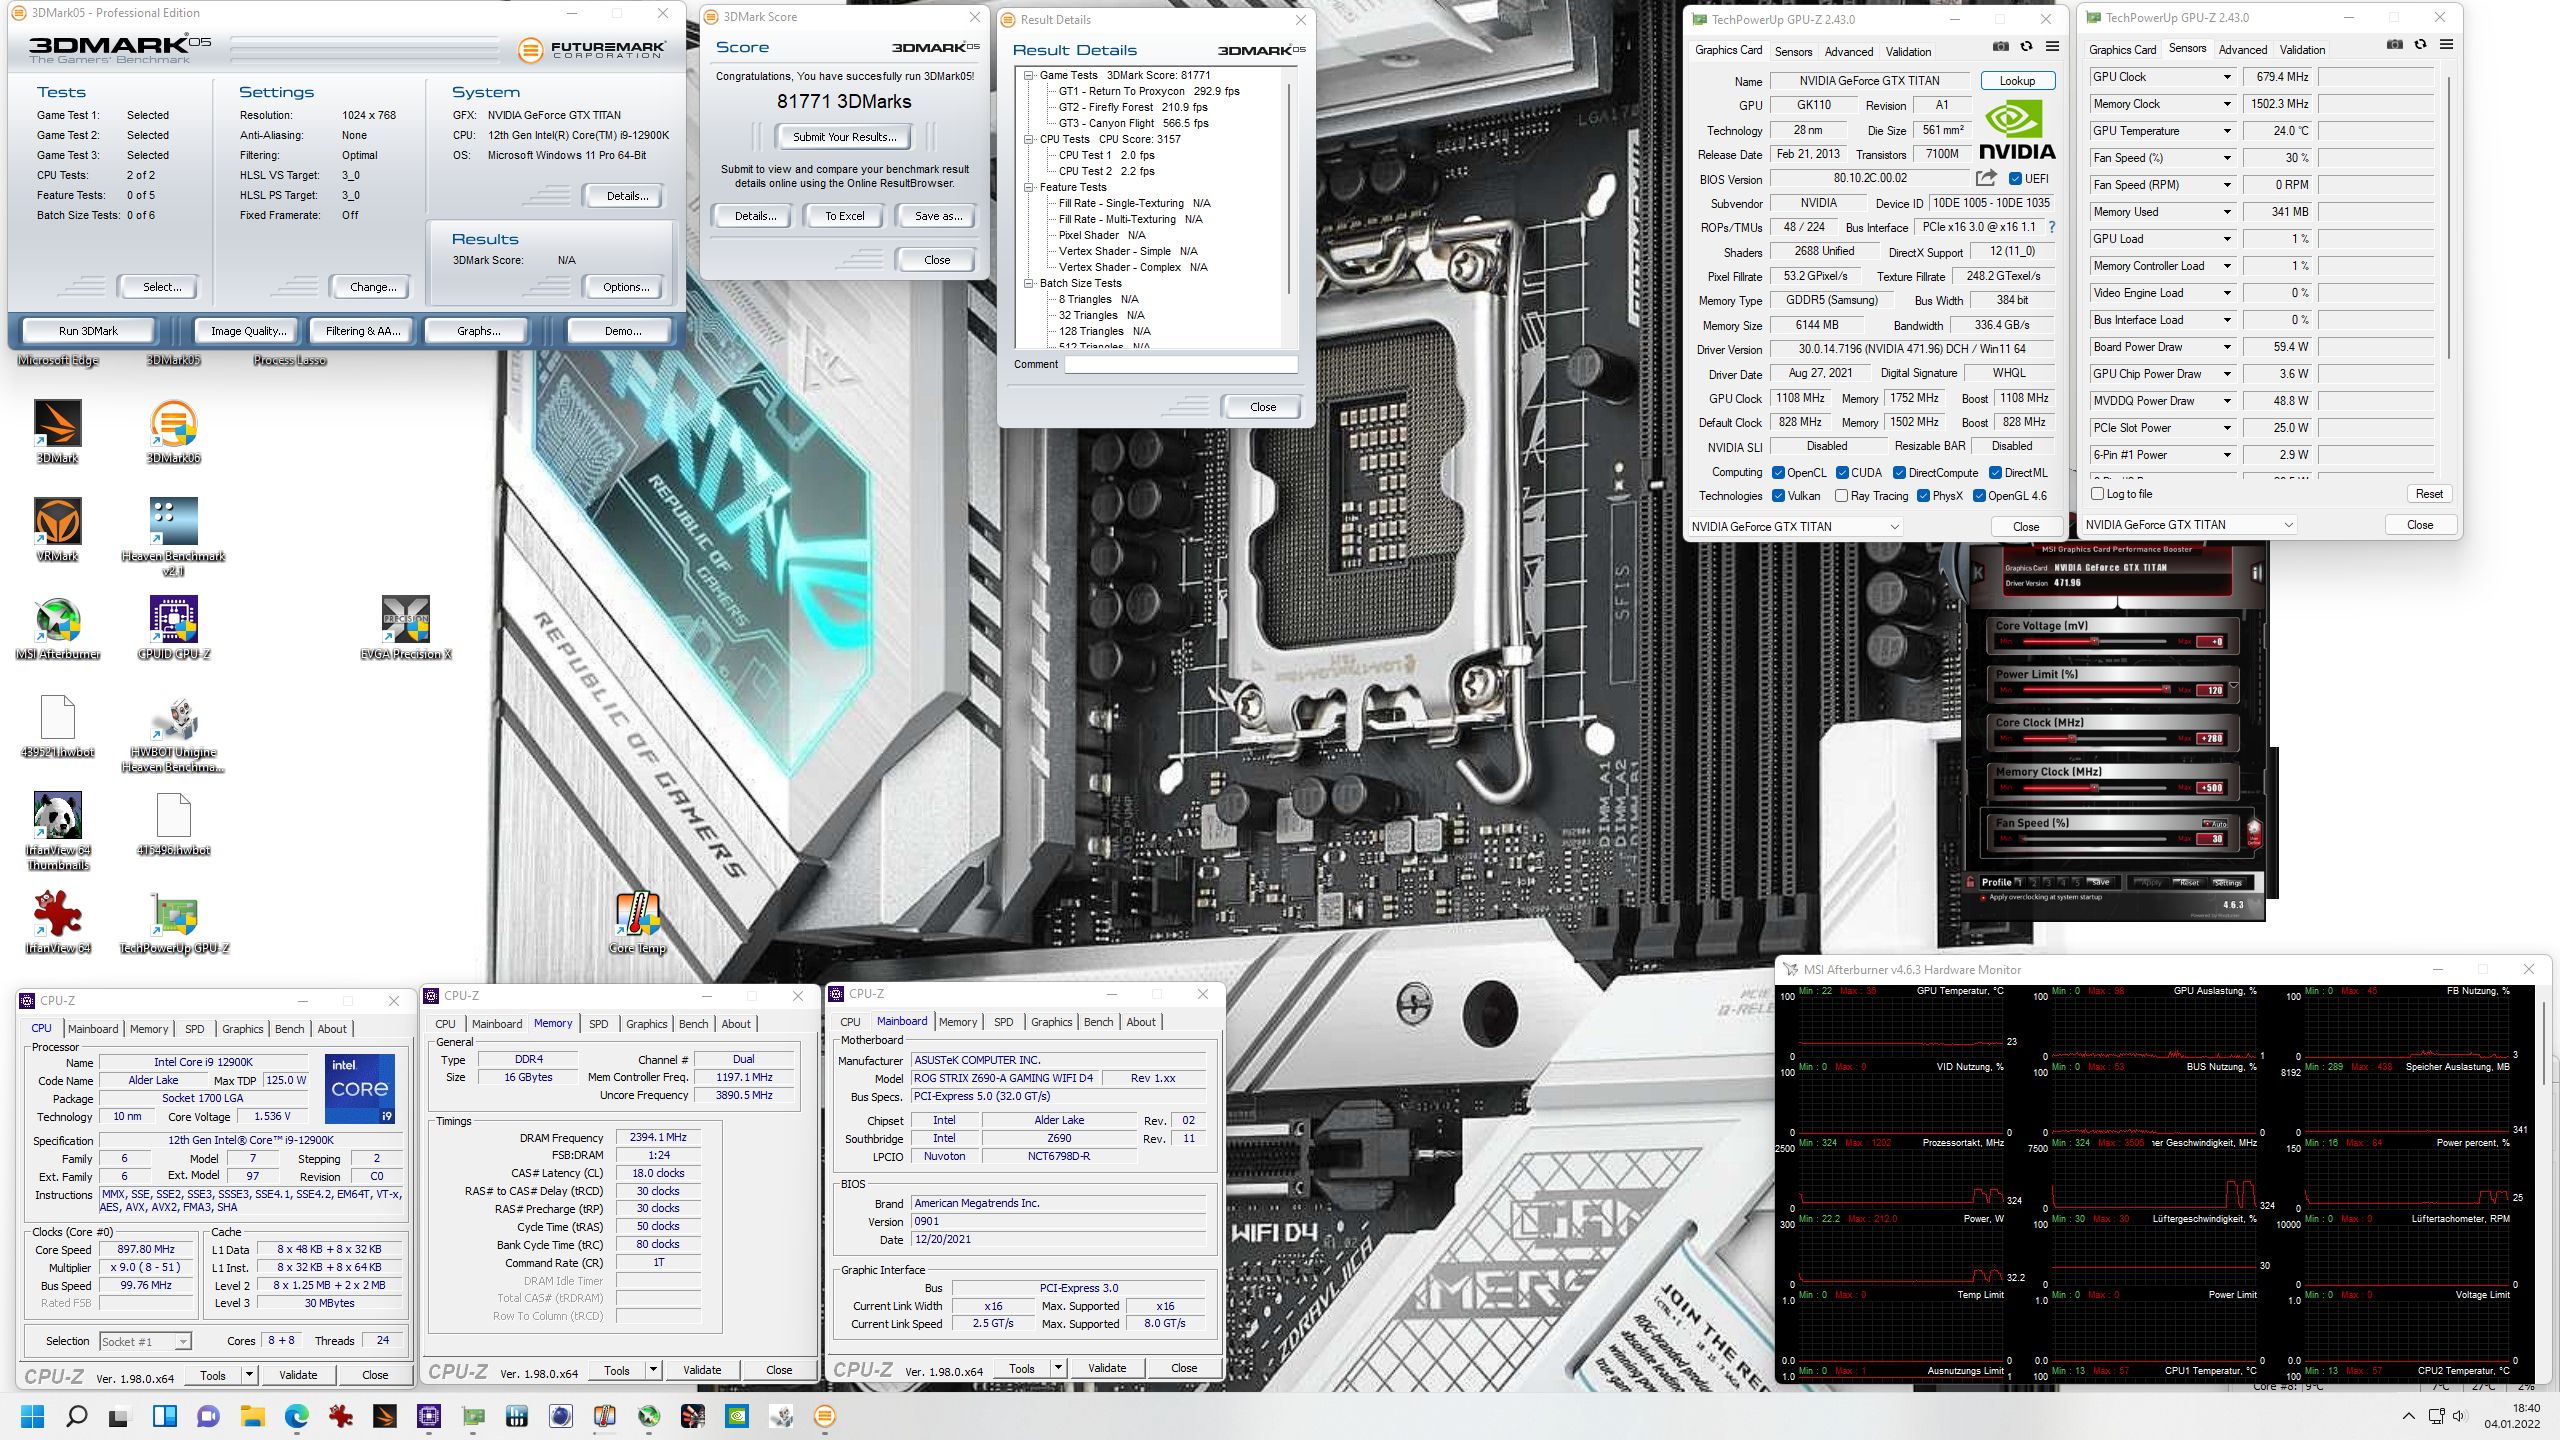Click the Afterburner info 'i' icon

[2257, 573]
